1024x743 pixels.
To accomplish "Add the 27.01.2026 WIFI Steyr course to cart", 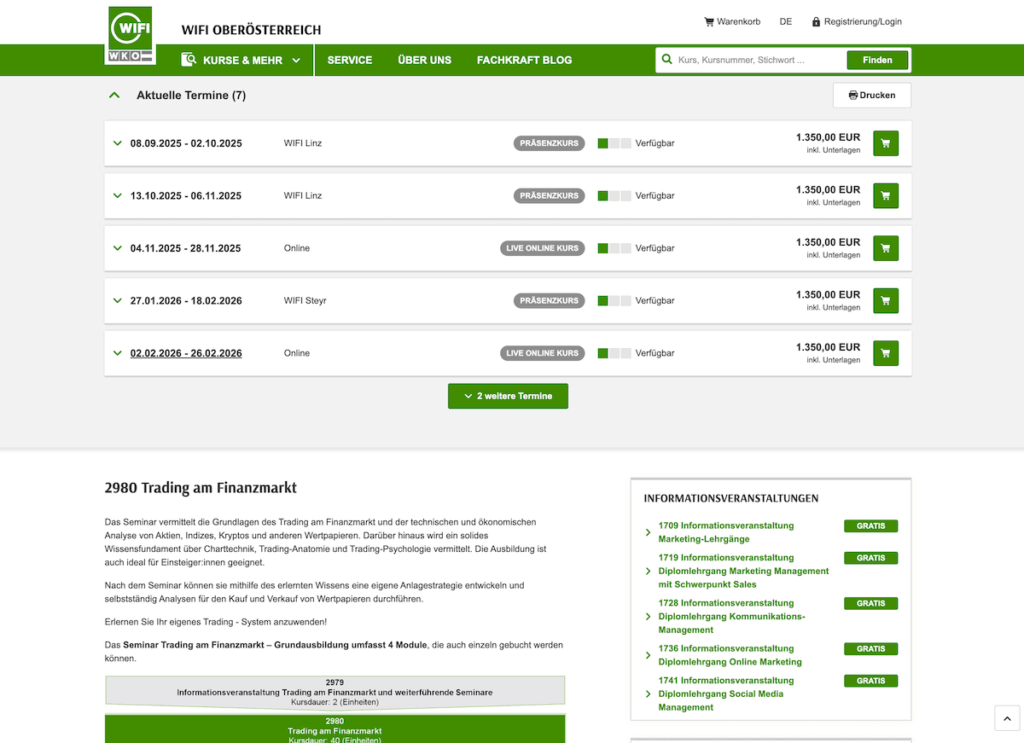I will (885, 301).
